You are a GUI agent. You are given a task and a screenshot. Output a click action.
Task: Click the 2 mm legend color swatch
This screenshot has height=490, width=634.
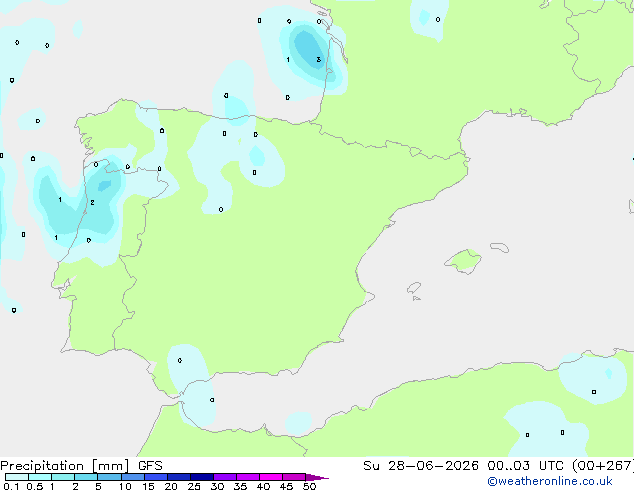(x=86, y=477)
